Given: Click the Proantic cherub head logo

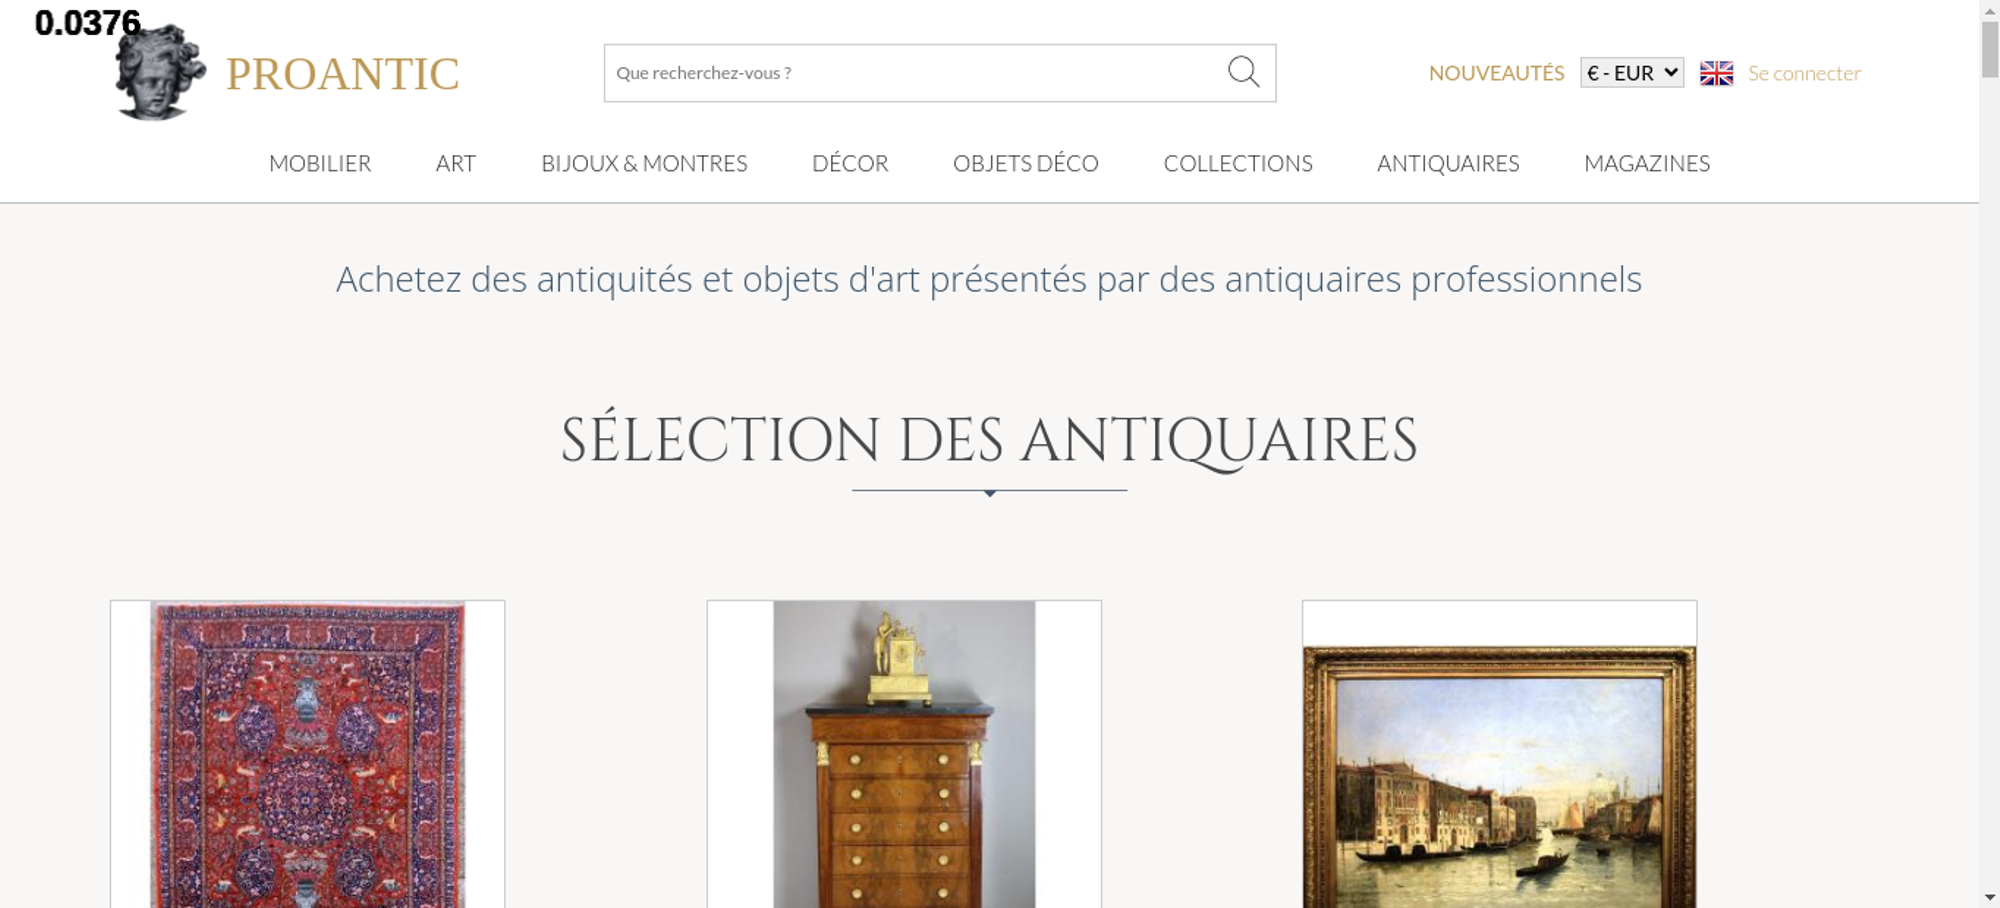Looking at the screenshot, I should pyautogui.click(x=160, y=72).
